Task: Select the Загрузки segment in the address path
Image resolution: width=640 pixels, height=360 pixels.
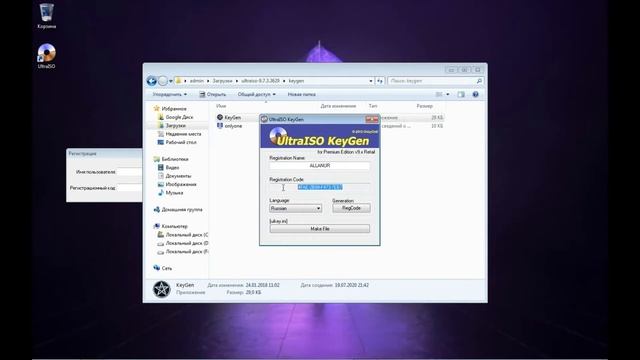Action: point(222,81)
